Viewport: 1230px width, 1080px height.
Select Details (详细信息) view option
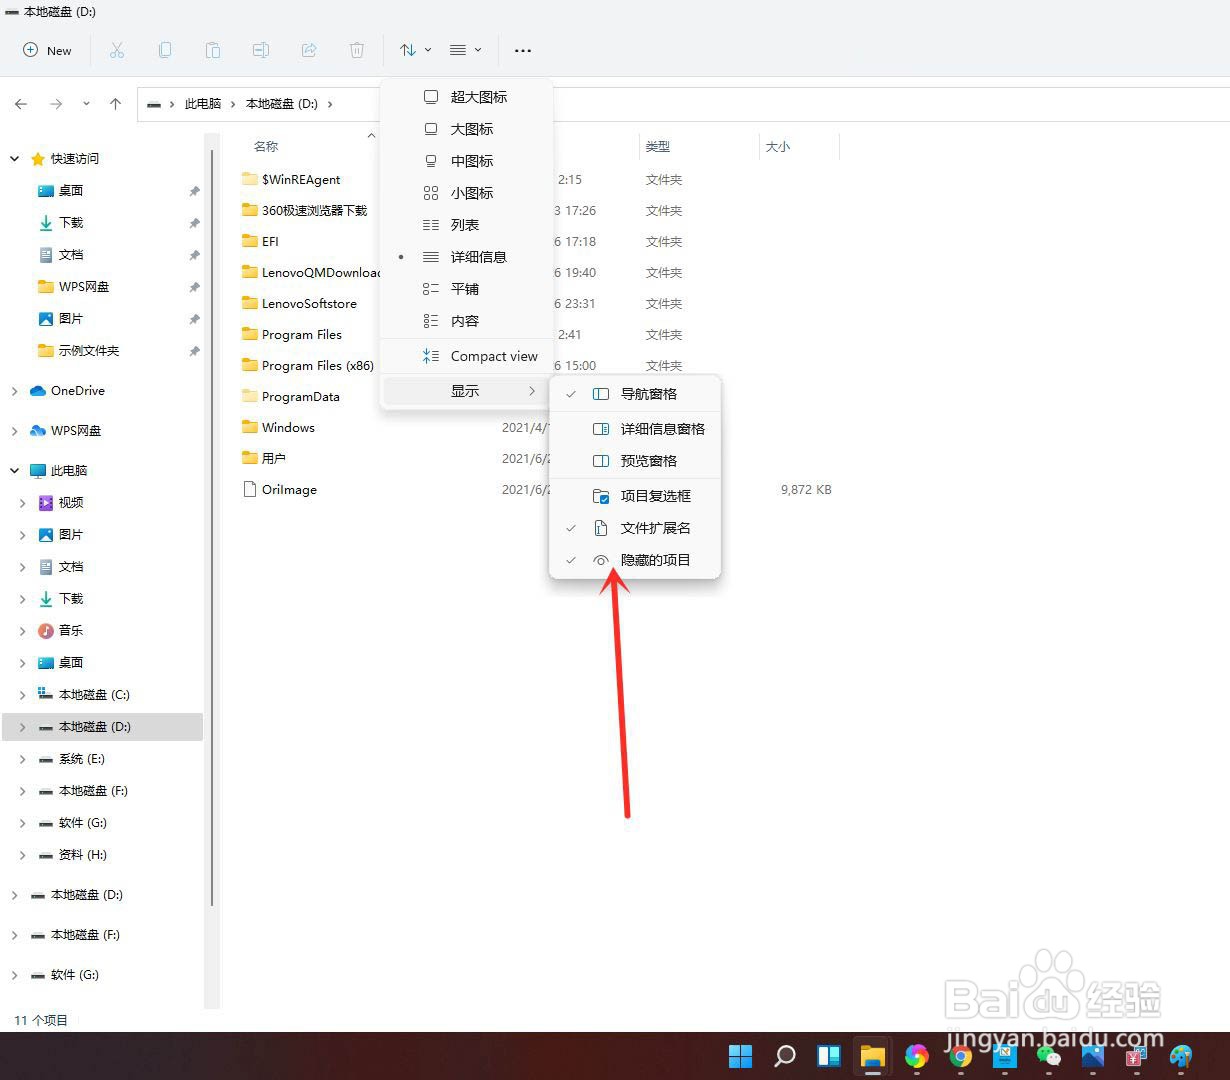[466, 257]
